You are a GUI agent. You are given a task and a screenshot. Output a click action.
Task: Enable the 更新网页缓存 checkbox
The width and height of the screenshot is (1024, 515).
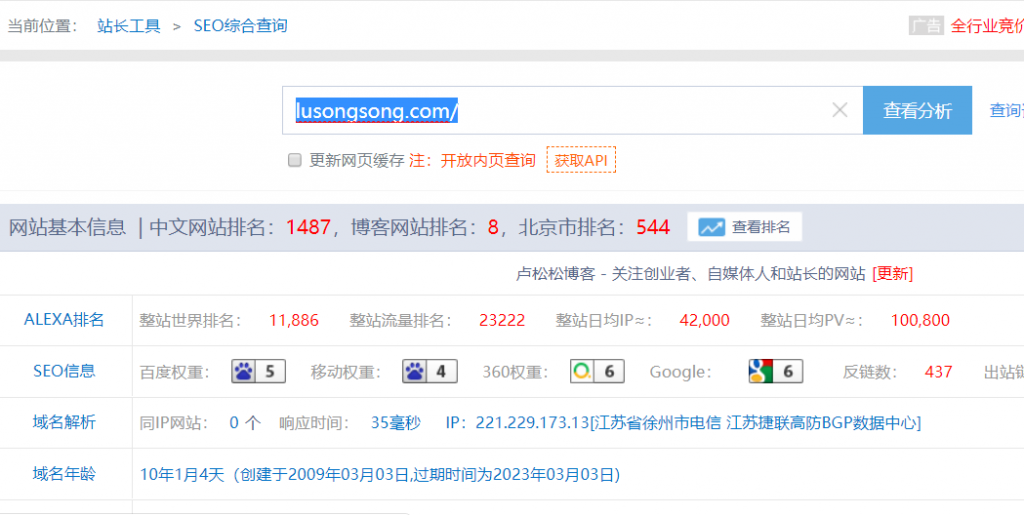295,160
